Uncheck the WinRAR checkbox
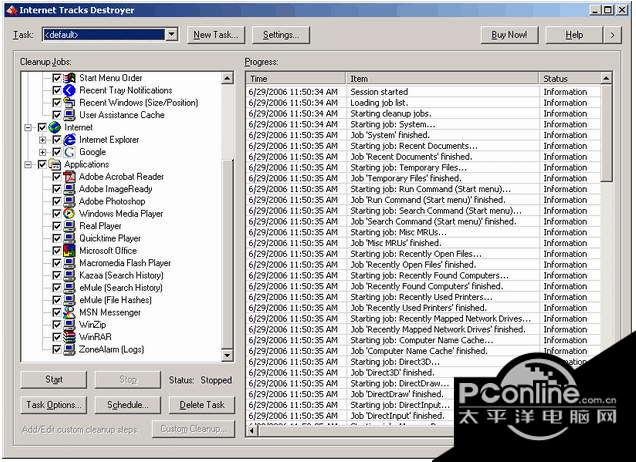The image size is (636, 462). pos(57,337)
